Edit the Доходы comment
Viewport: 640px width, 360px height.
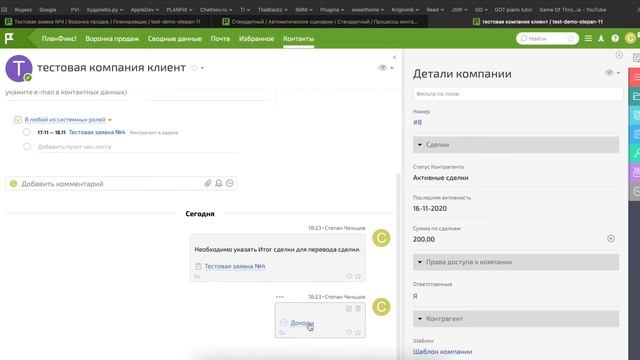(x=349, y=309)
